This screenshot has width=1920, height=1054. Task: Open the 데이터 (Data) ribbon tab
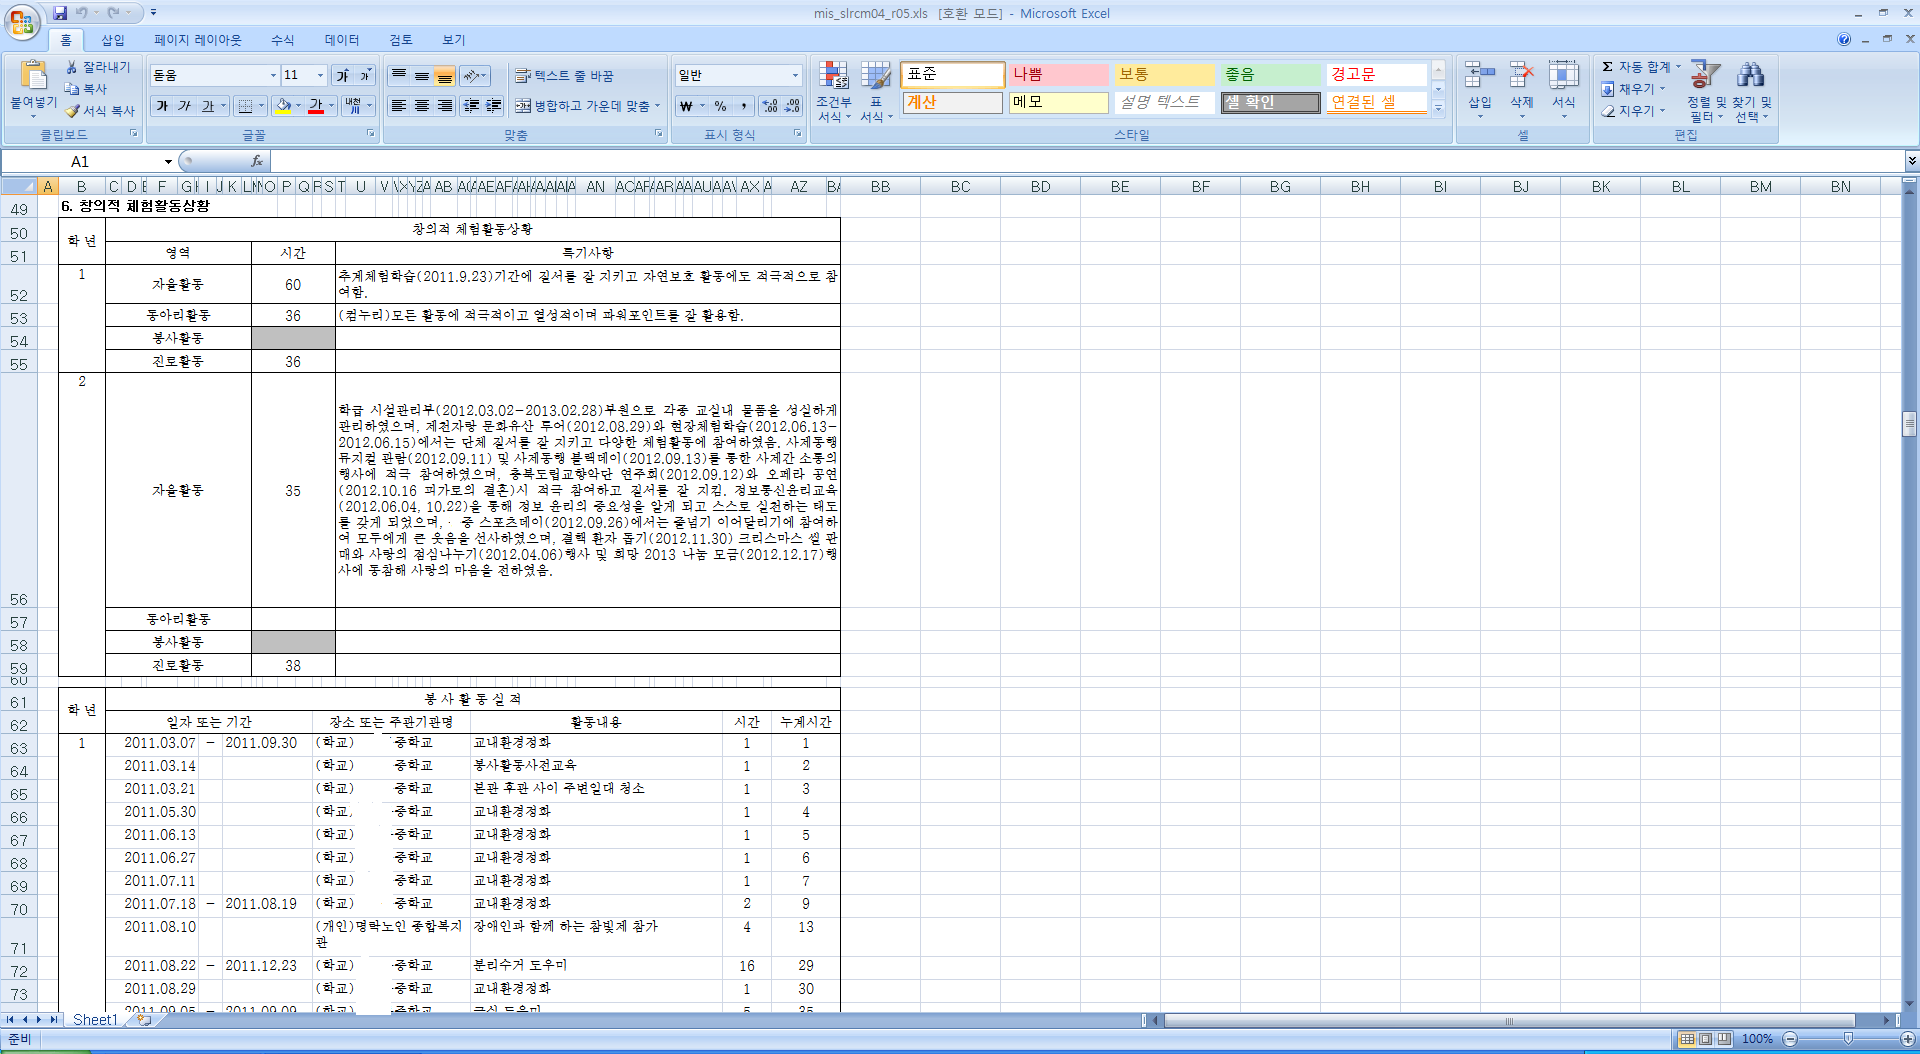click(341, 40)
